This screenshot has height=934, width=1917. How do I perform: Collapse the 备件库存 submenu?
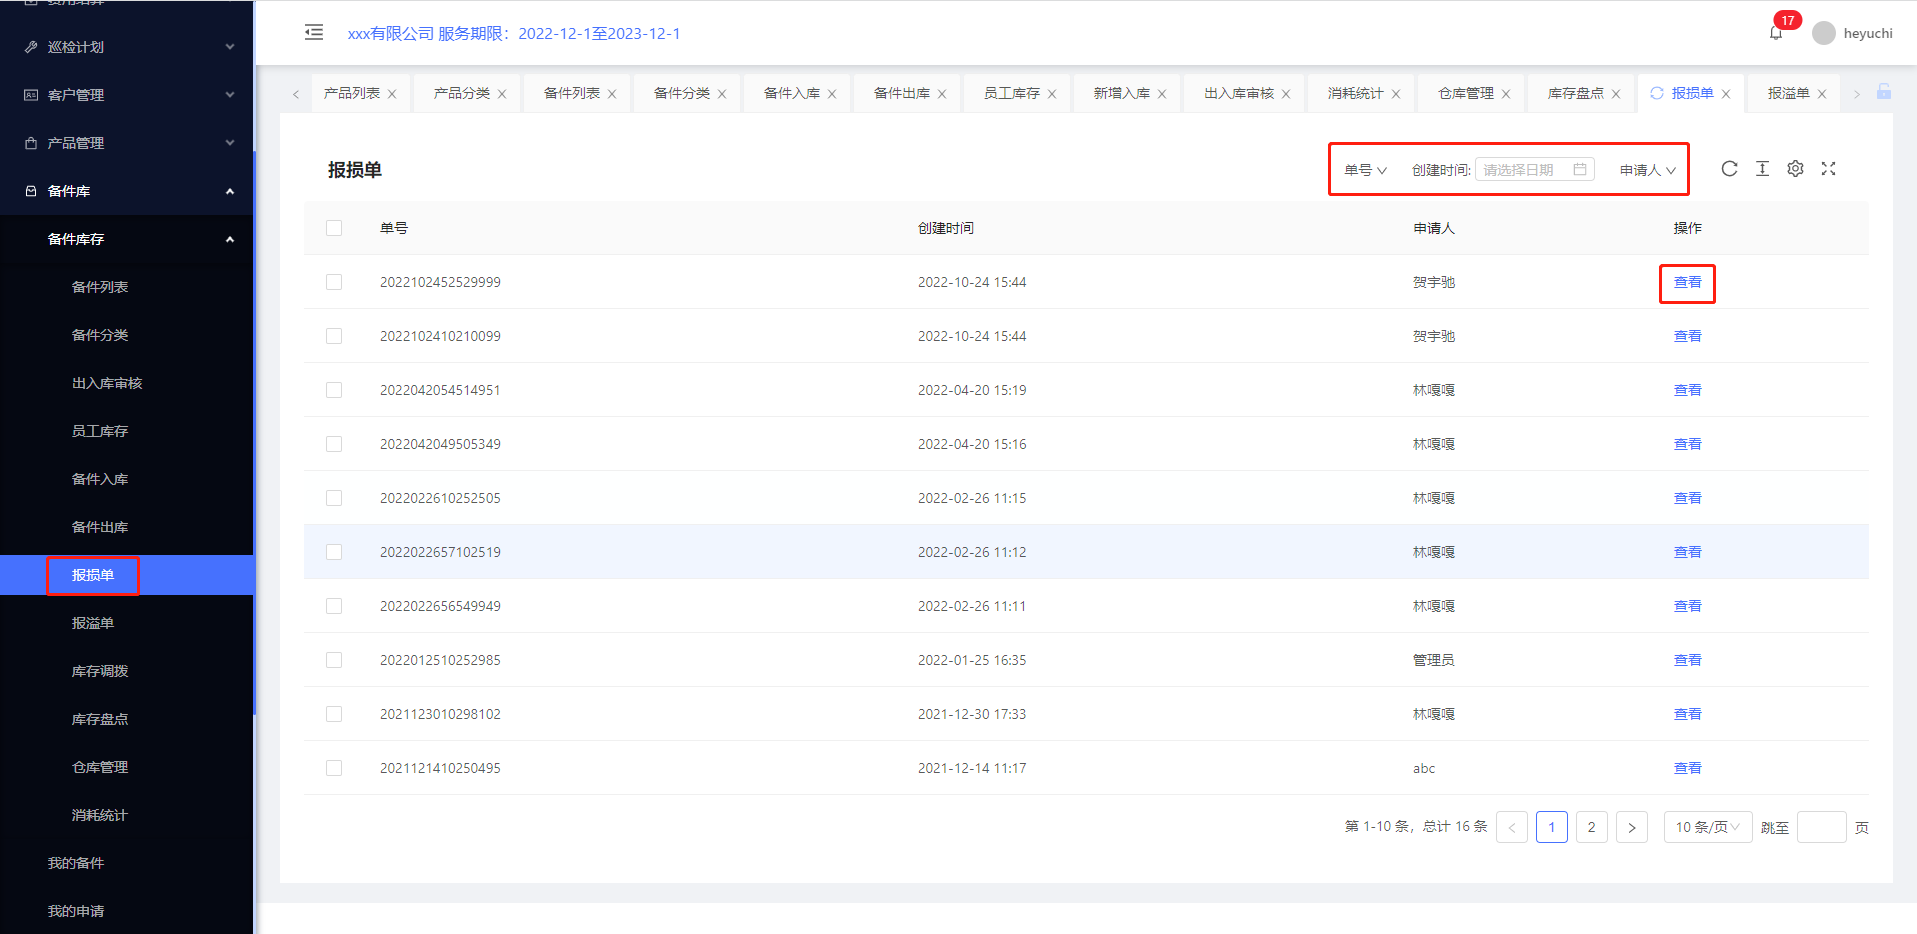click(x=127, y=239)
